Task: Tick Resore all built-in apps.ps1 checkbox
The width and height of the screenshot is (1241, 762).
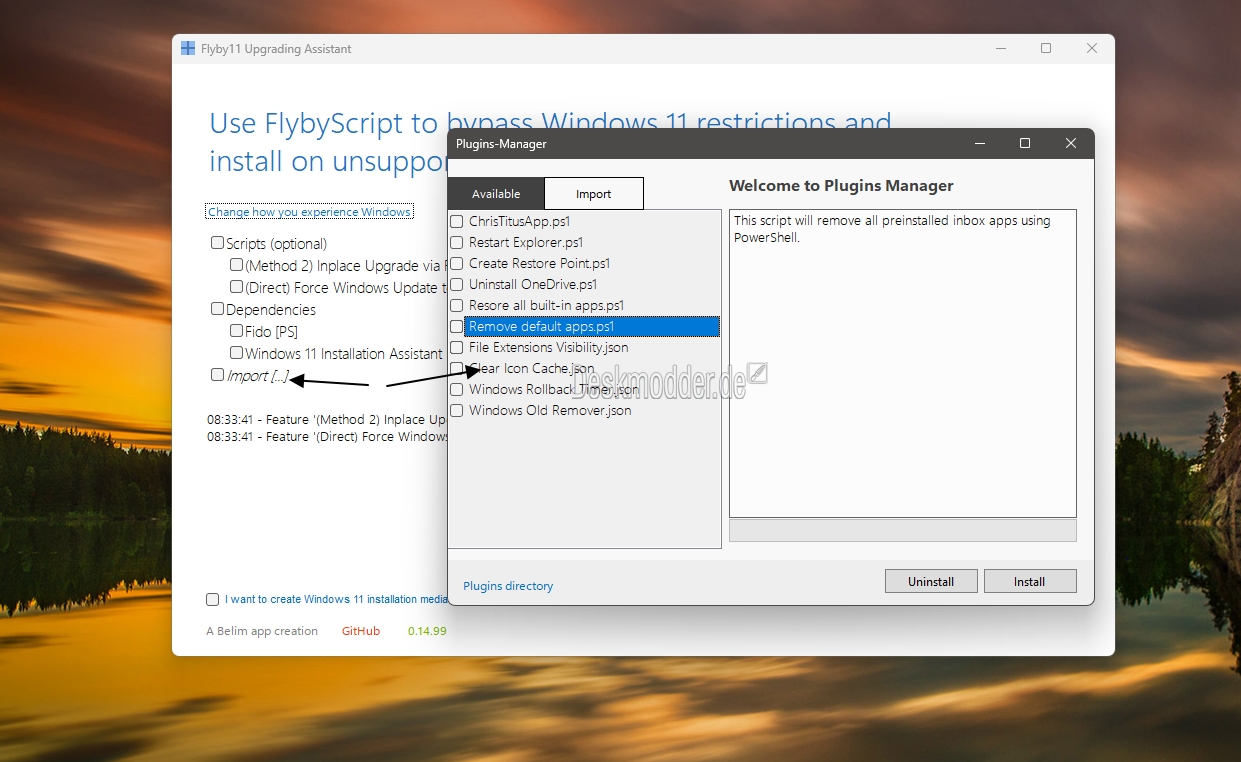Action: click(x=457, y=305)
